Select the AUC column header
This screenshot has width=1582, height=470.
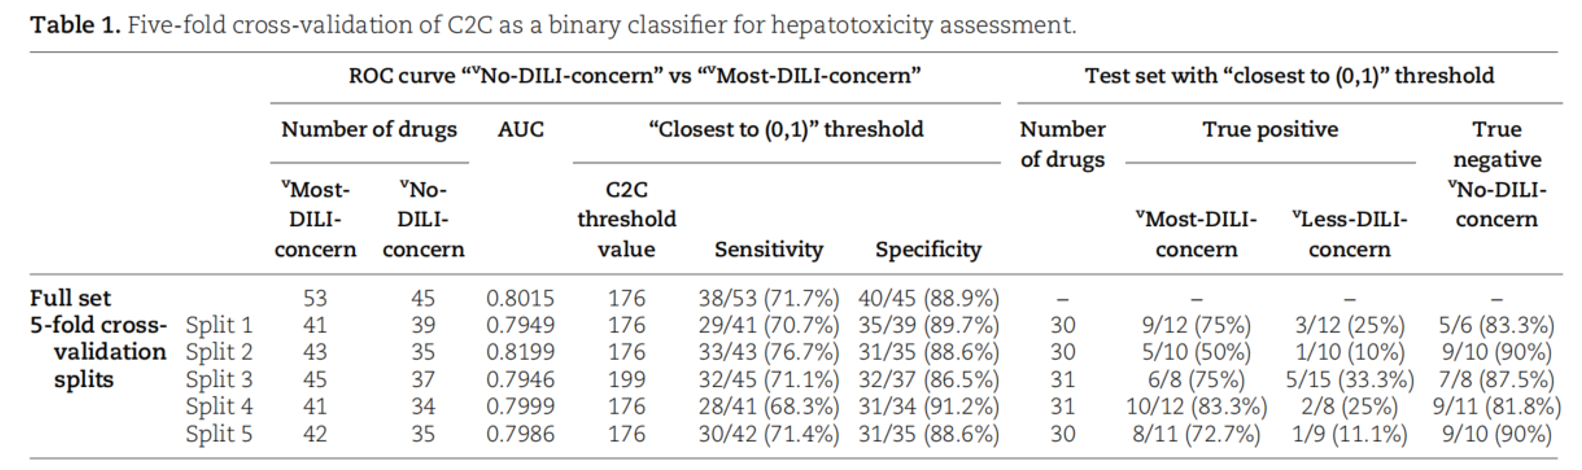click(x=521, y=129)
